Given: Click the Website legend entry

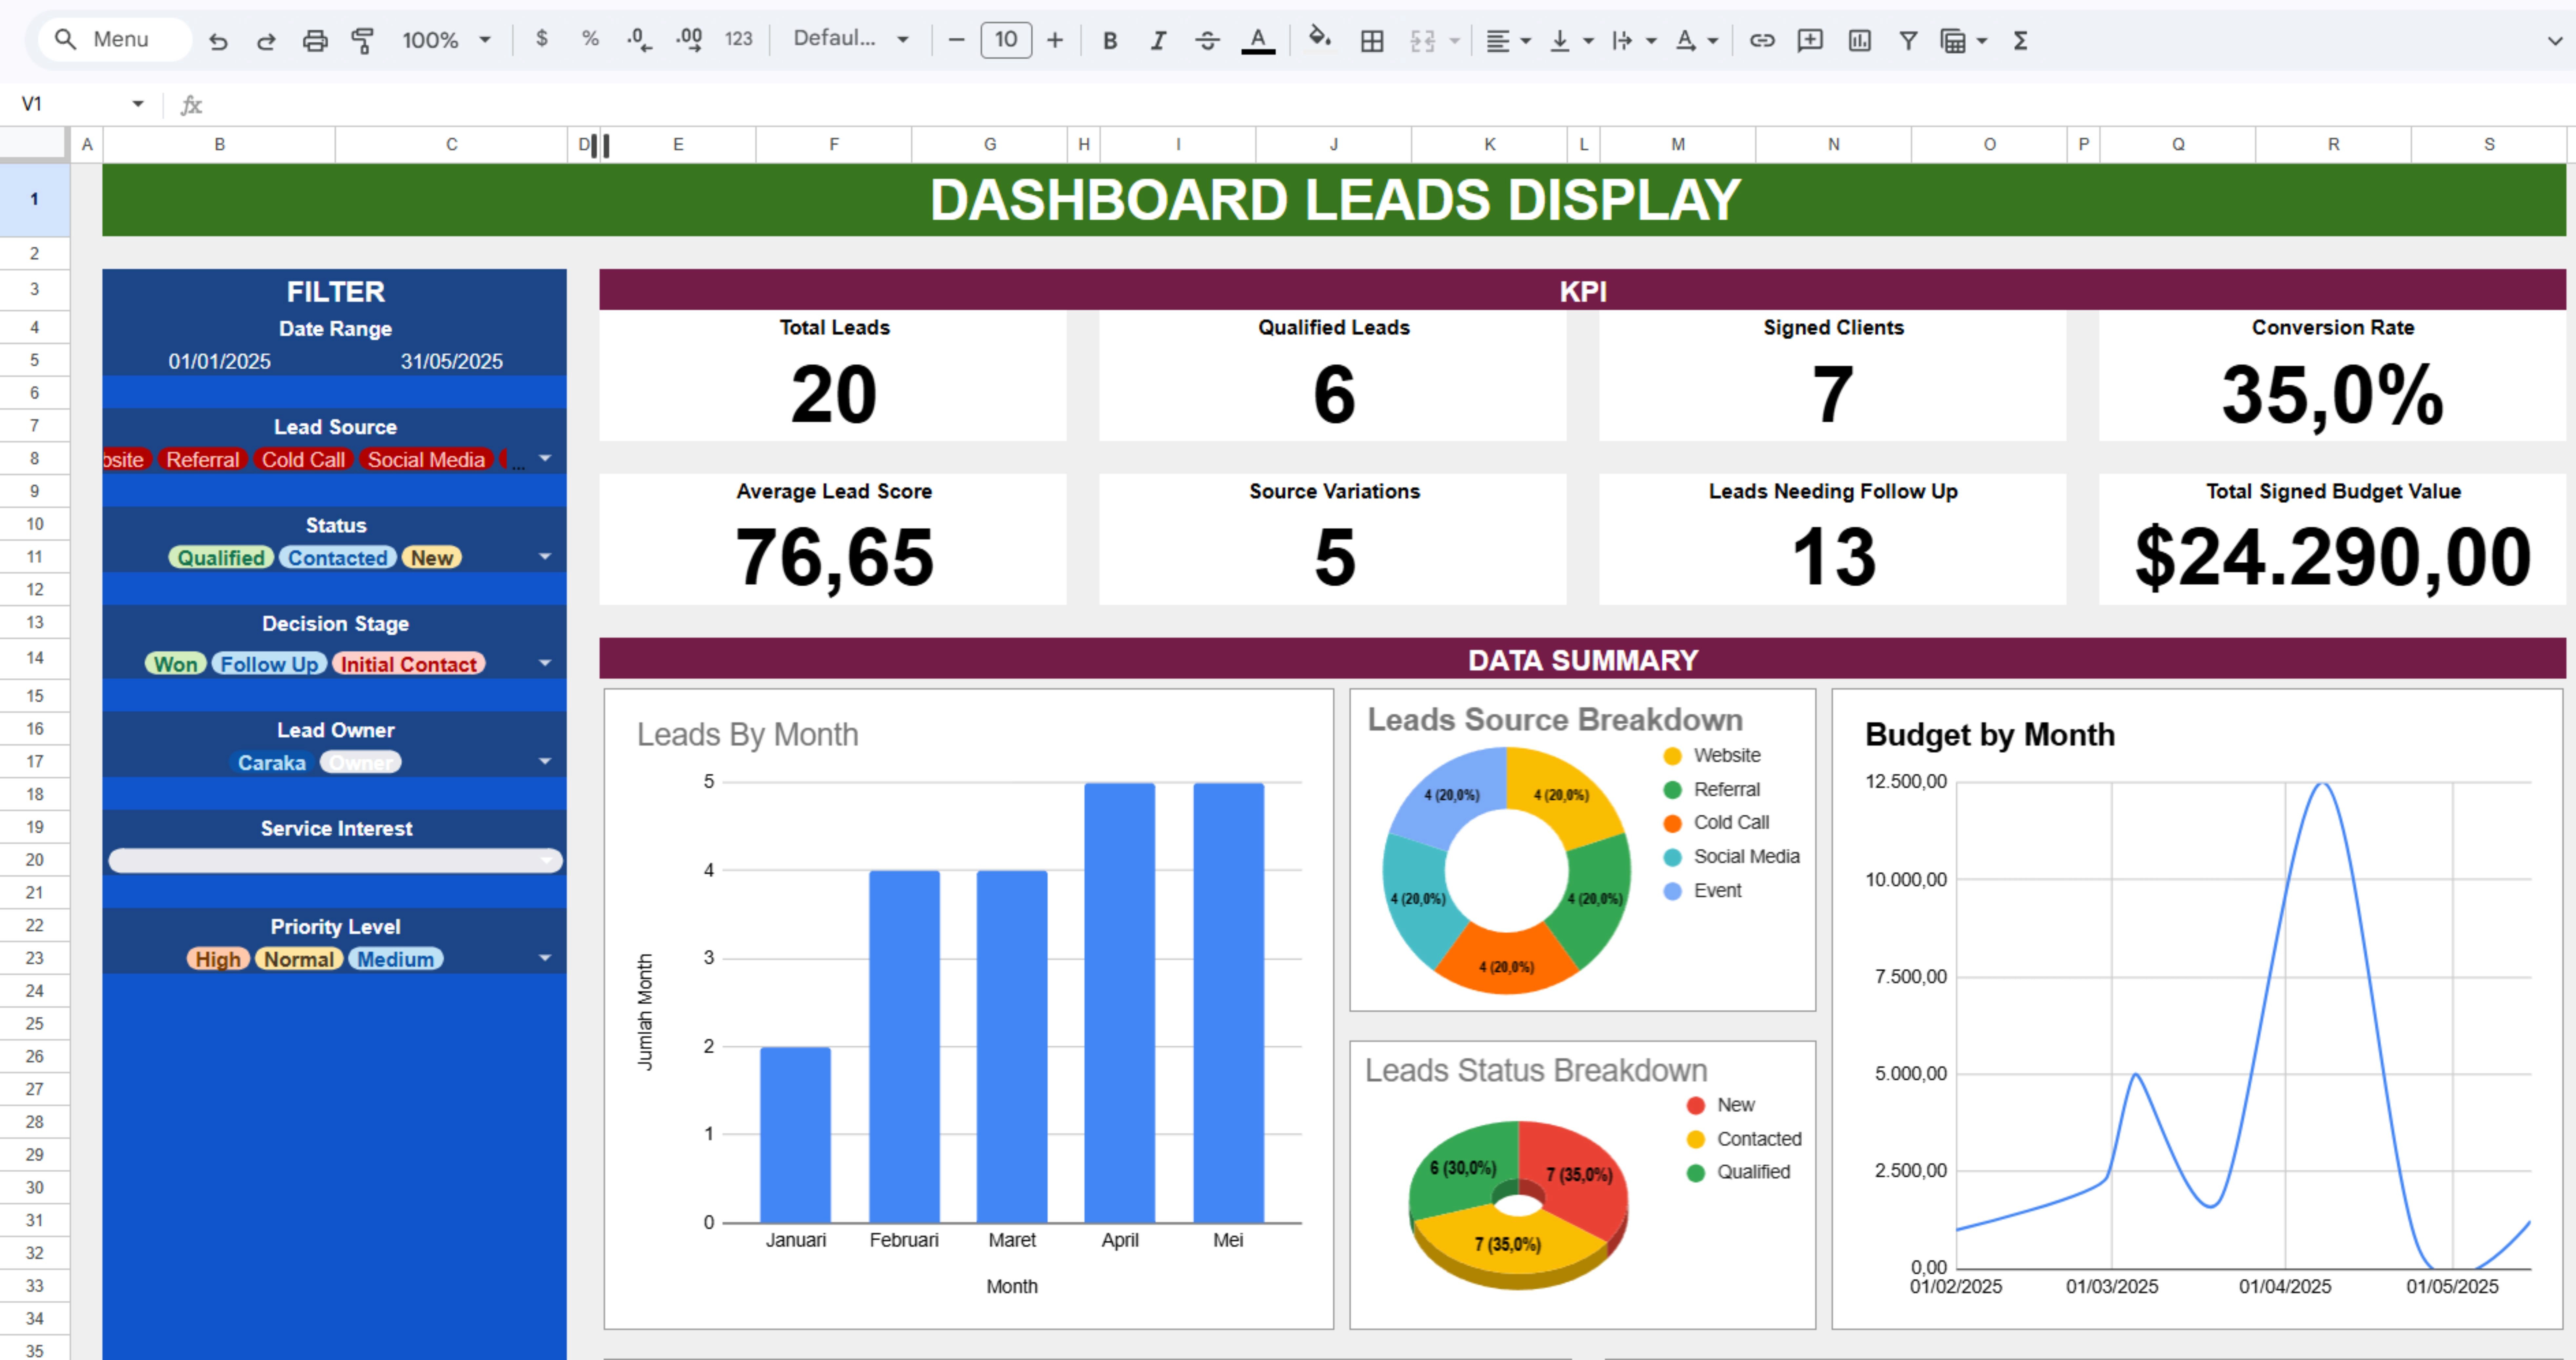Looking at the screenshot, I should (1712, 756).
